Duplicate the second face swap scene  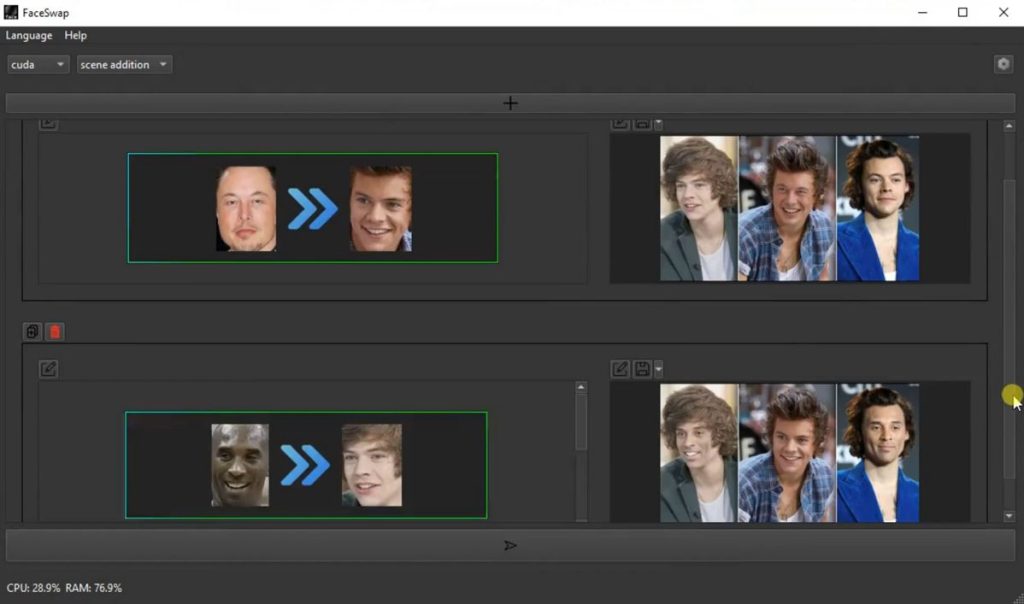click(x=32, y=331)
